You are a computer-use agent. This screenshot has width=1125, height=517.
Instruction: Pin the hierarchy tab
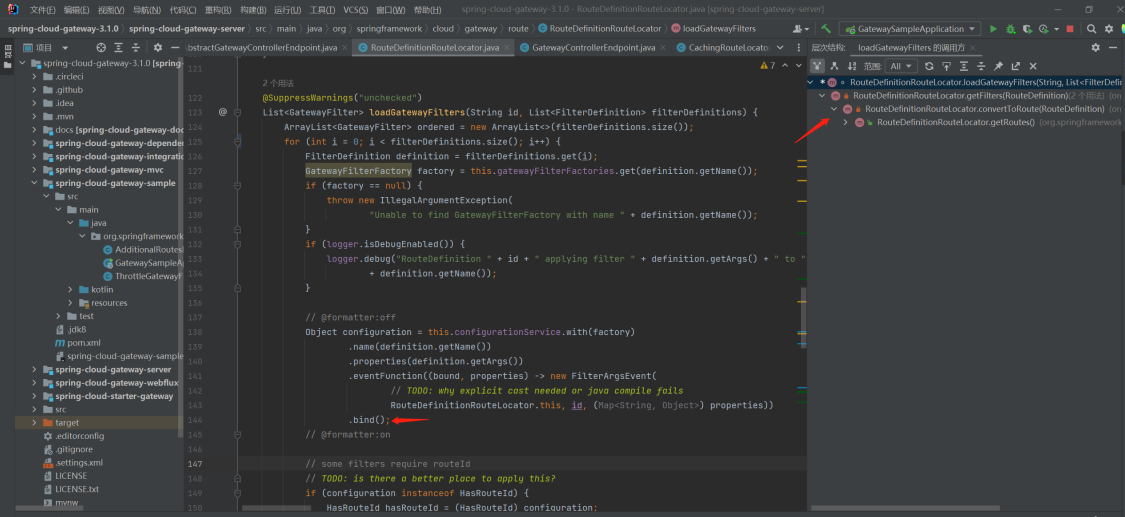(x=998, y=66)
